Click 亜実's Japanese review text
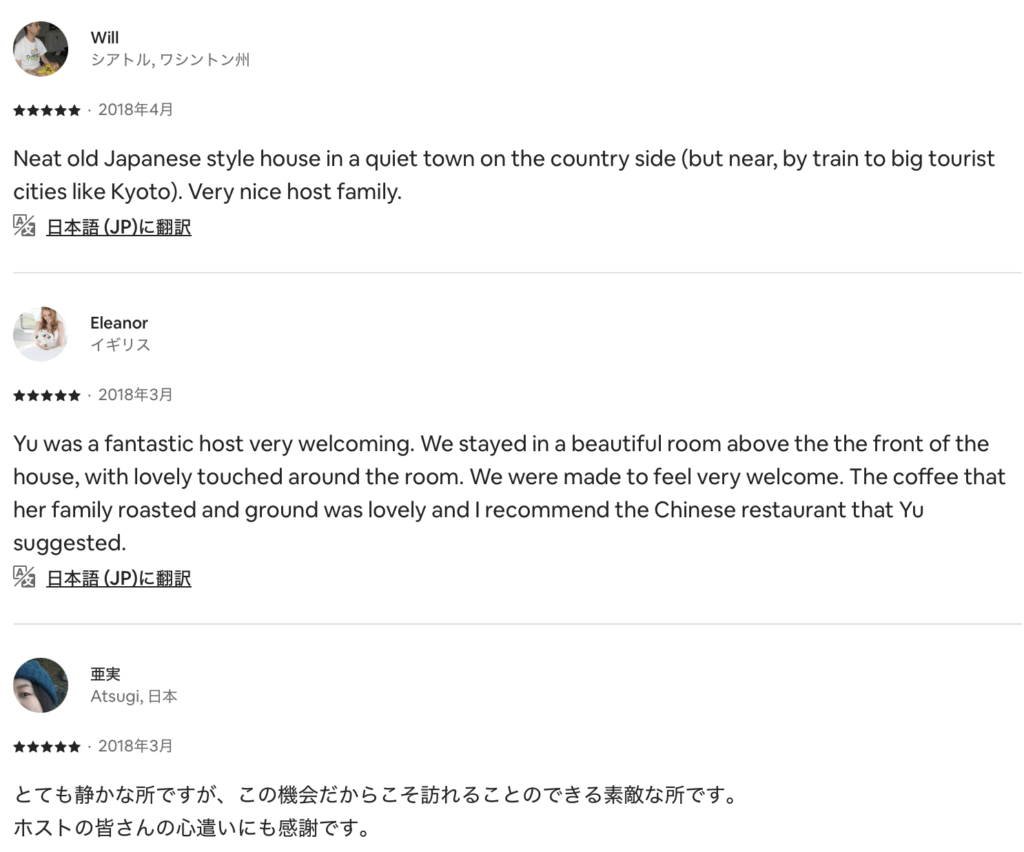Viewport: 1024px width, 852px height. click(376, 812)
